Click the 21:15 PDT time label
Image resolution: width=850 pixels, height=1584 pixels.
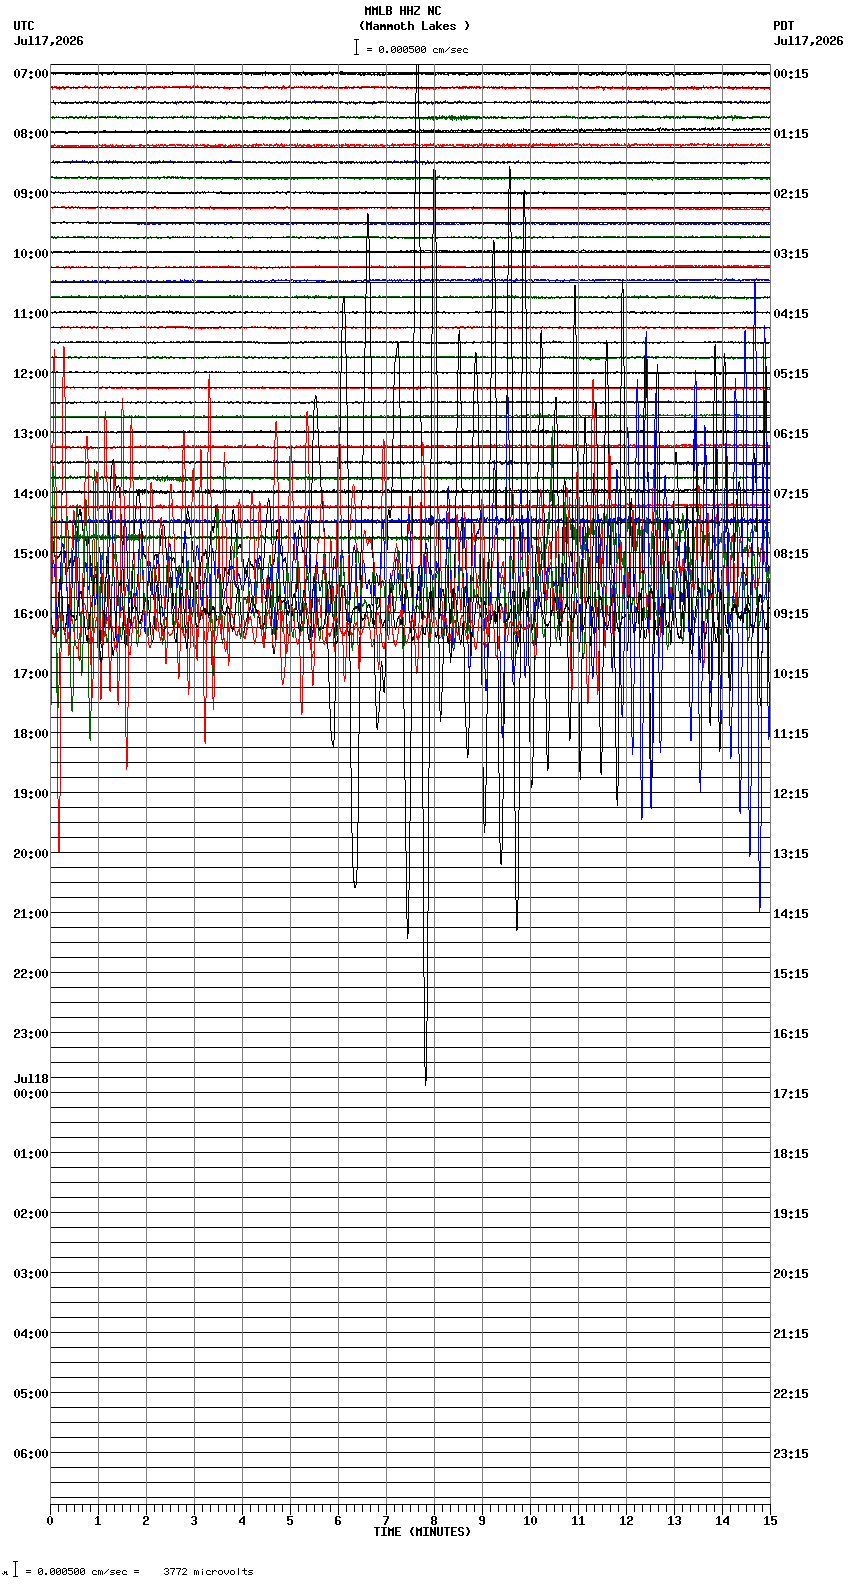pos(791,1334)
